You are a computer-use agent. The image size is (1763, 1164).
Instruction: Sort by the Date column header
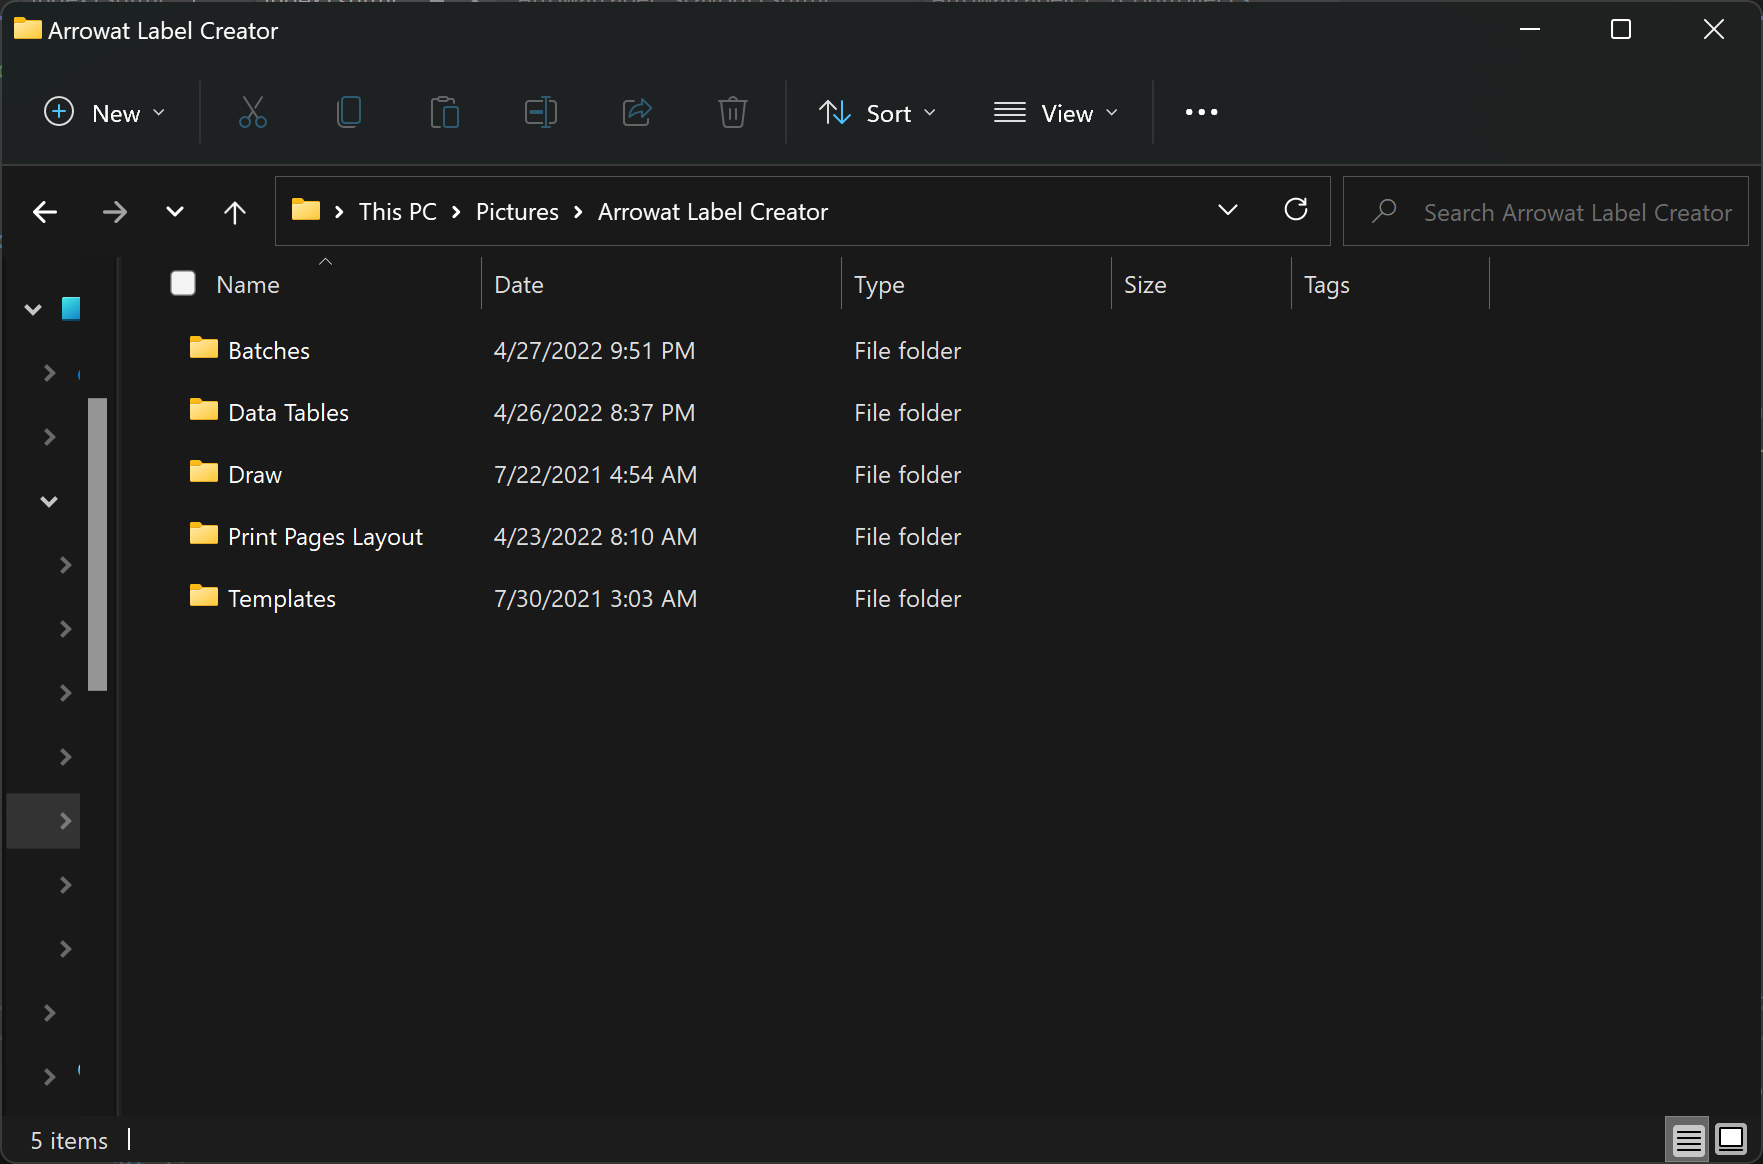click(519, 285)
